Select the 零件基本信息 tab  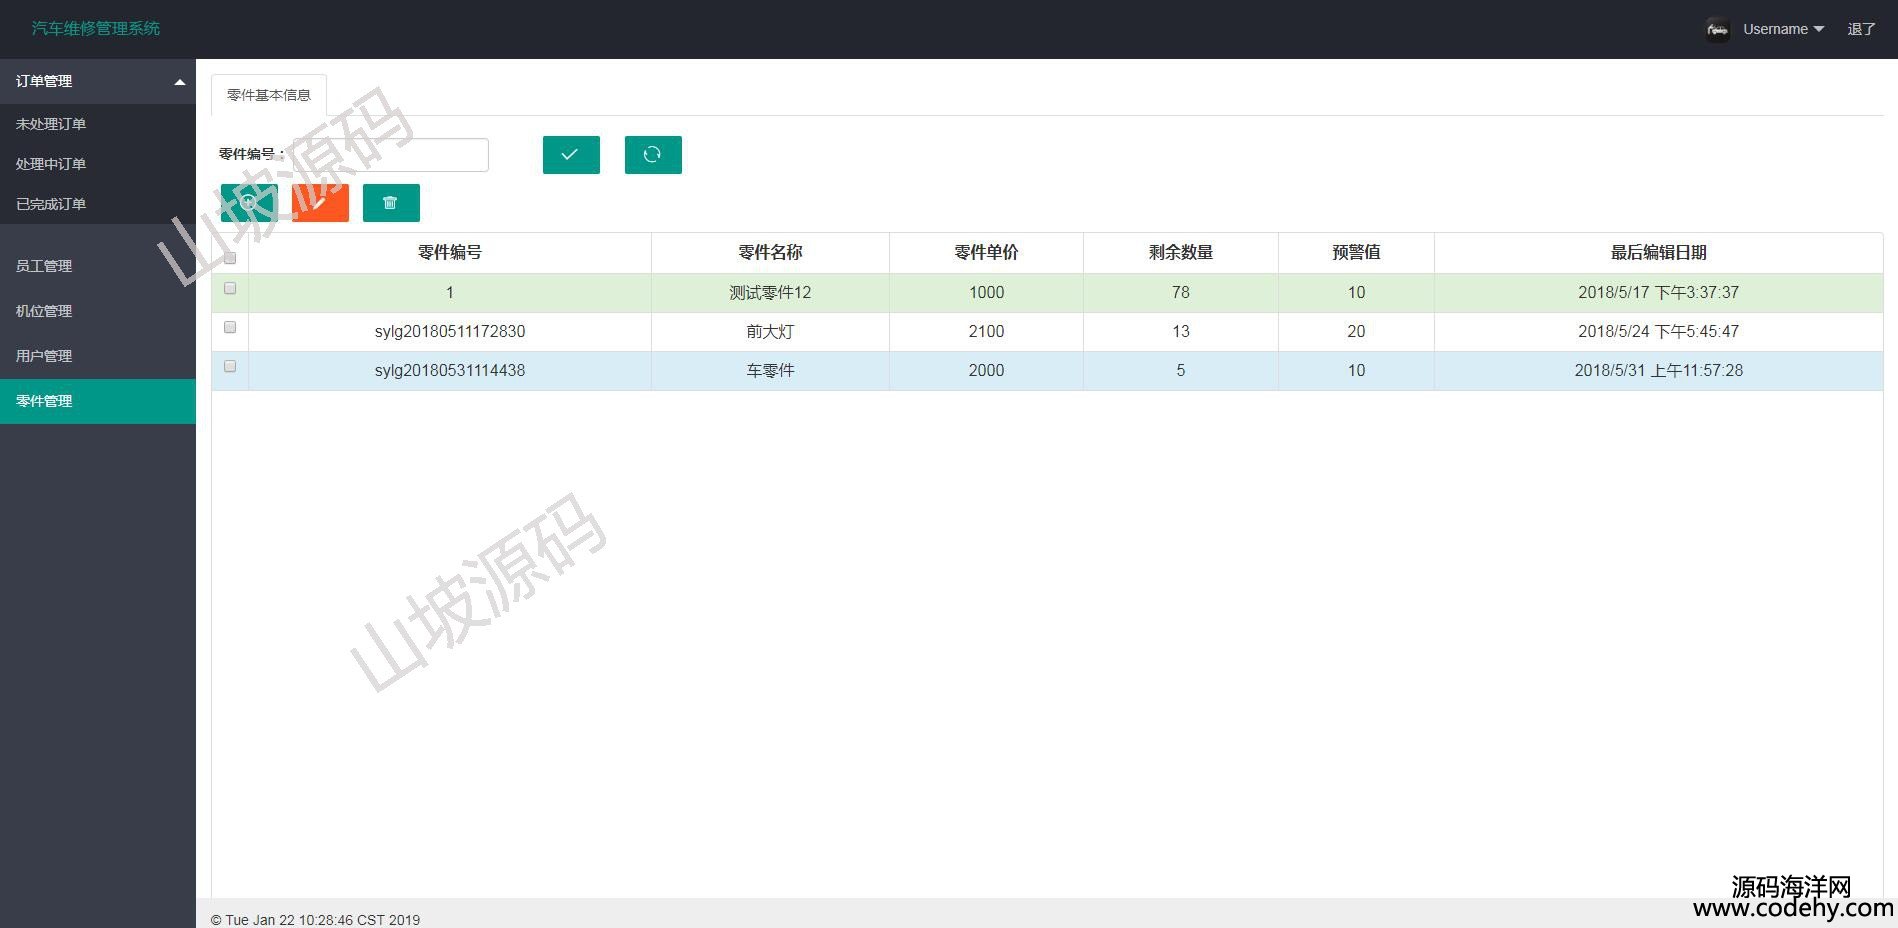(269, 95)
